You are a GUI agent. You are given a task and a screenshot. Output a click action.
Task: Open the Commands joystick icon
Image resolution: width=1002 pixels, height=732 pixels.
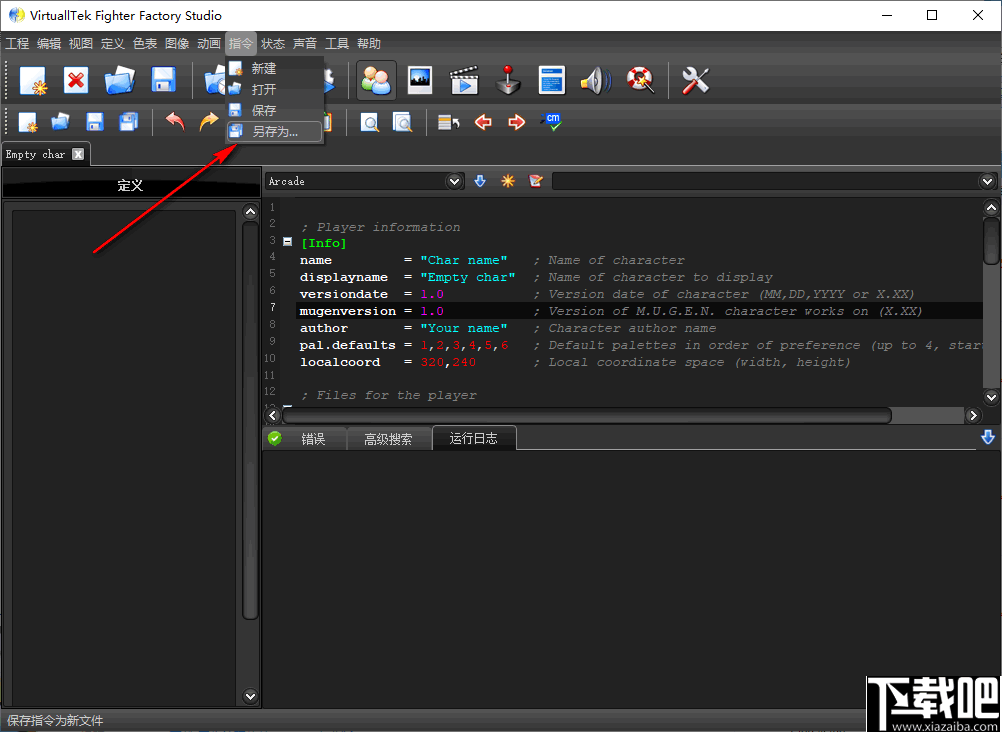point(509,81)
